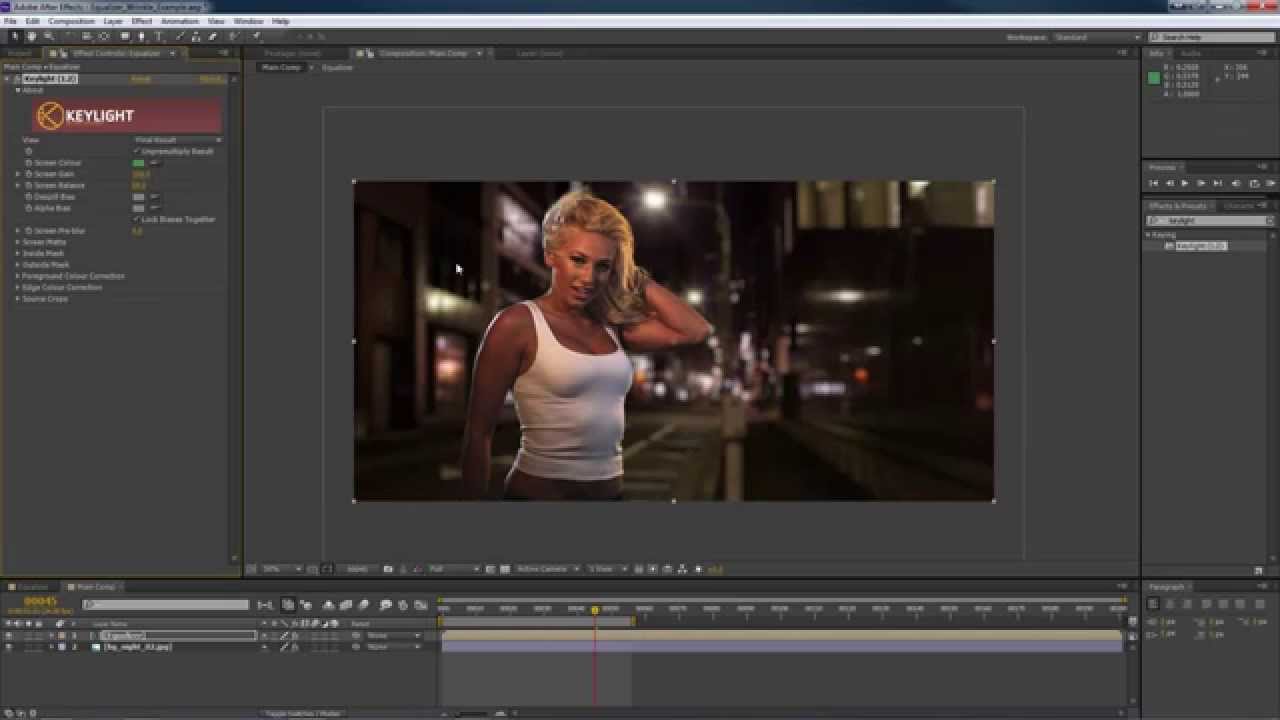The height and width of the screenshot is (720, 1280).
Task: Open the timeline Graph Editor icon
Action: click(x=420, y=605)
